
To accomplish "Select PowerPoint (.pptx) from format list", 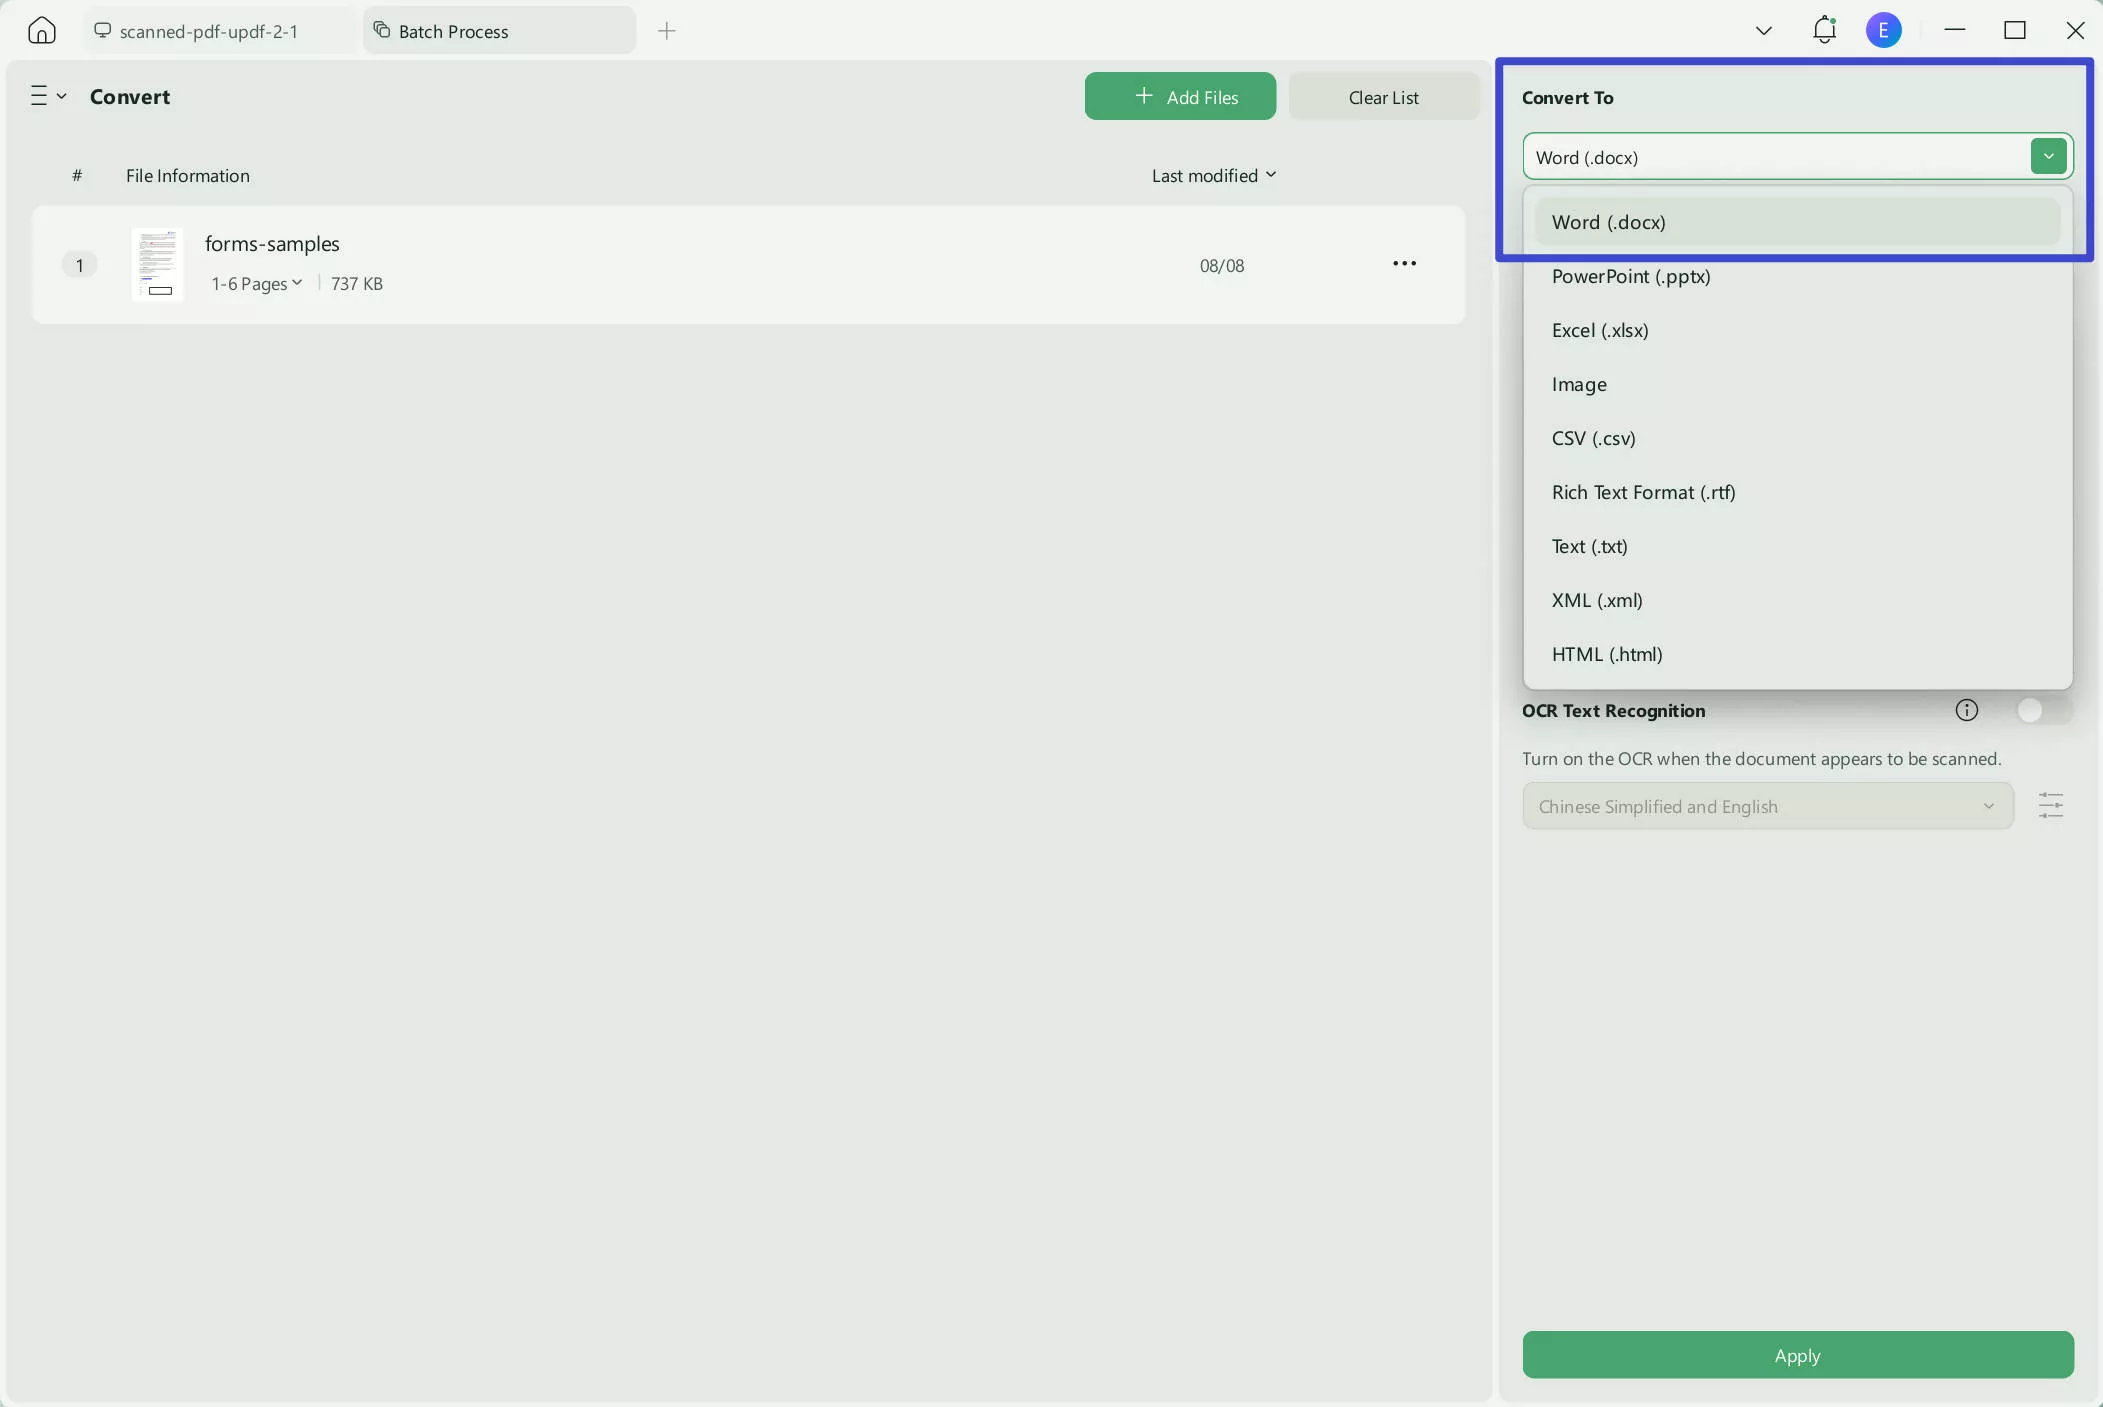I will point(1630,276).
